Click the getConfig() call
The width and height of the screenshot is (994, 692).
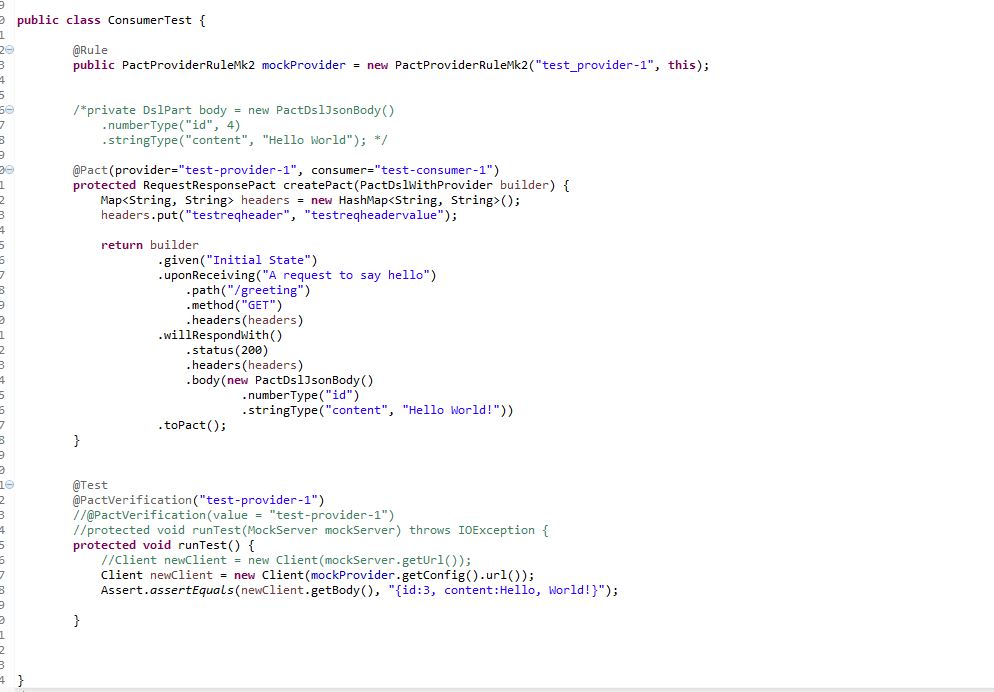pos(441,575)
